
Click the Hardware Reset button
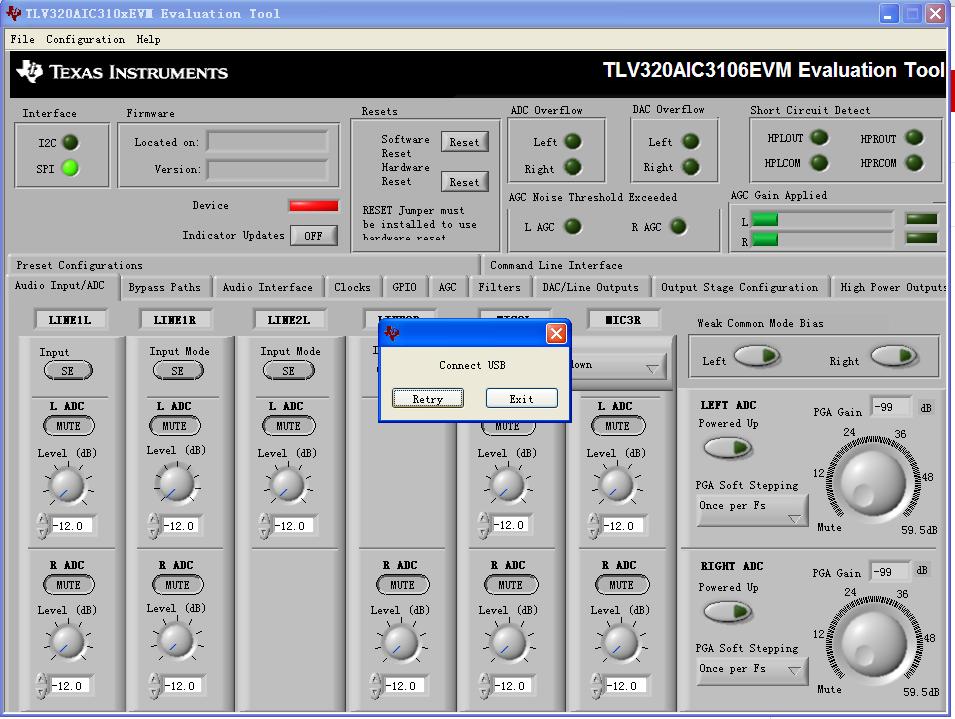[x=464, y=182]
